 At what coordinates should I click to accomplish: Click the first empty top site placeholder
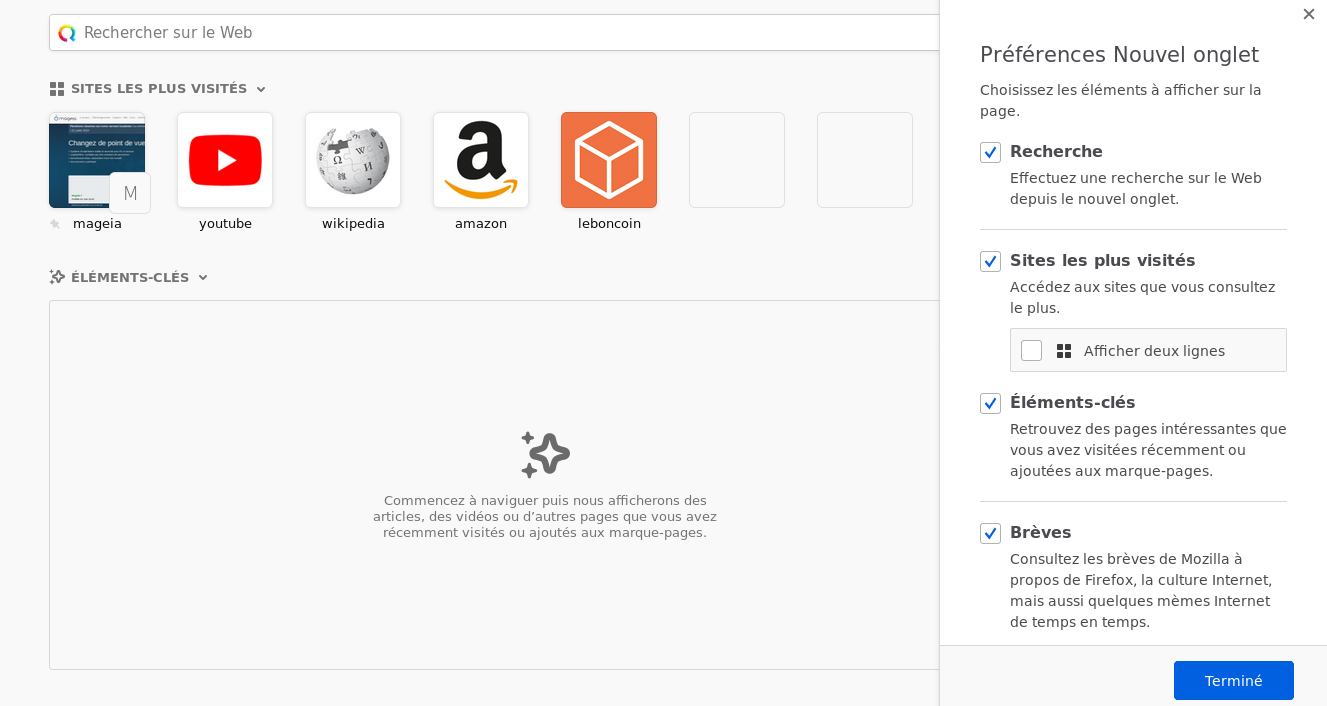click(x=737, y=160)
